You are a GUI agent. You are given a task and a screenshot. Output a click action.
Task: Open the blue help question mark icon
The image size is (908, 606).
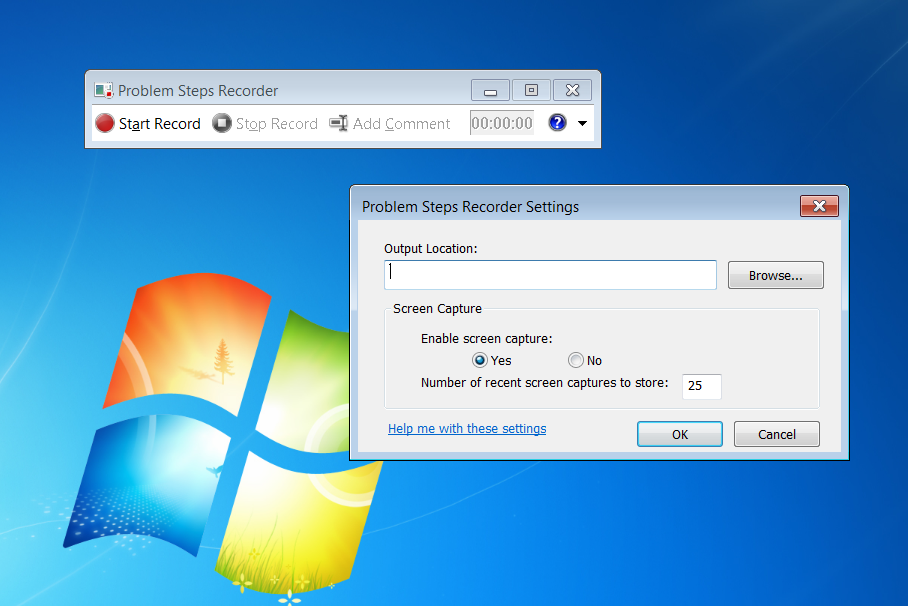pos(557,123)
